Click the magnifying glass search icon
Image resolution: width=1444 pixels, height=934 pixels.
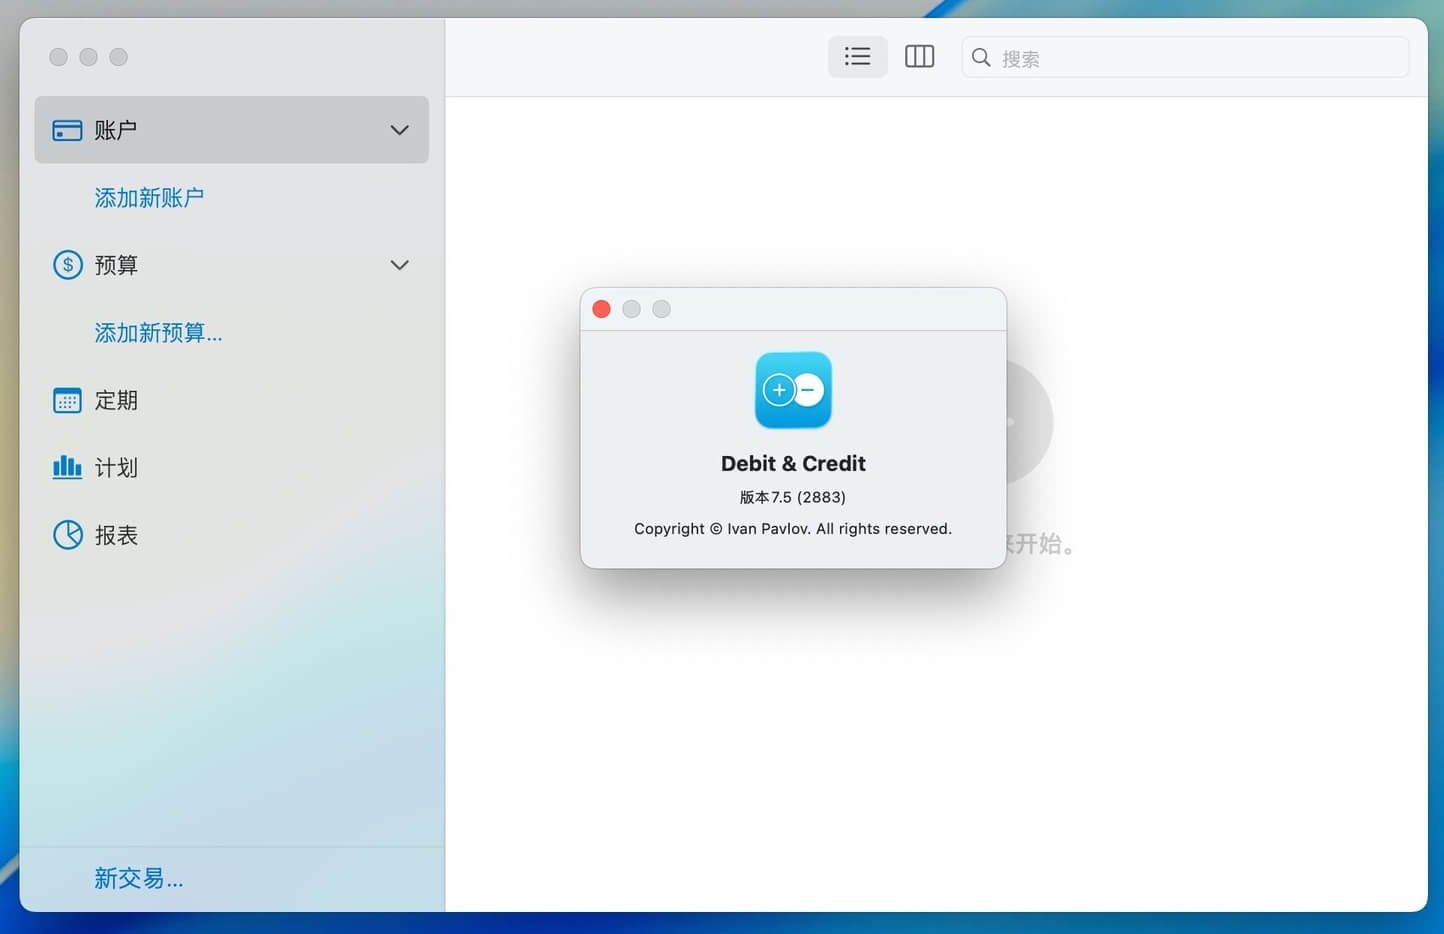[x=981, y=57]
